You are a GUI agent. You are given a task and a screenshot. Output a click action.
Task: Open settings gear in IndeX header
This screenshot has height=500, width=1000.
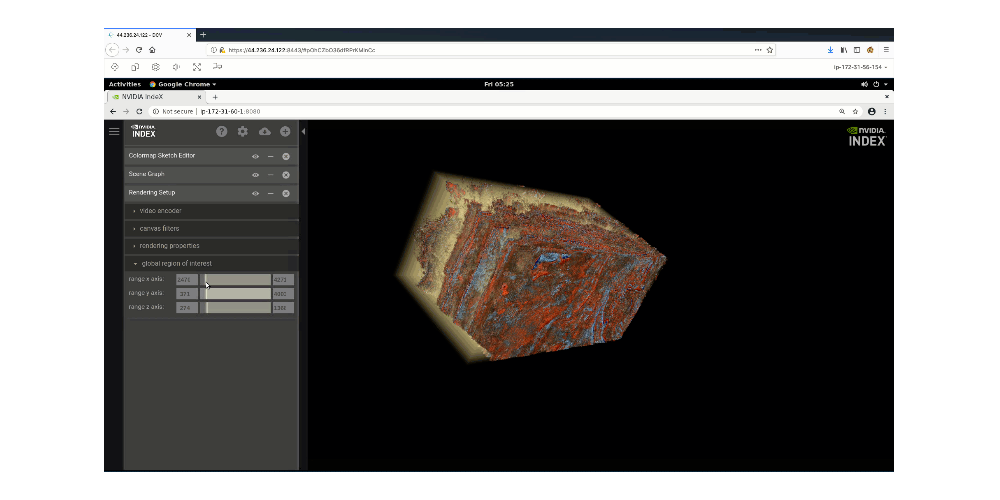tap(243, 131)
